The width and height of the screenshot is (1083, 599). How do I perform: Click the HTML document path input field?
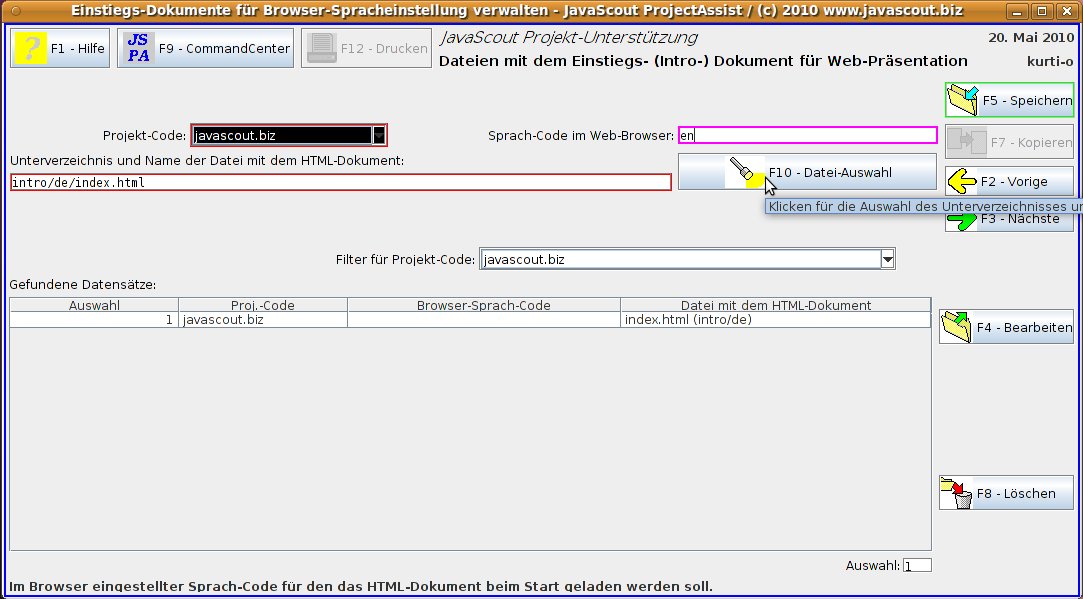click(340, 183)
